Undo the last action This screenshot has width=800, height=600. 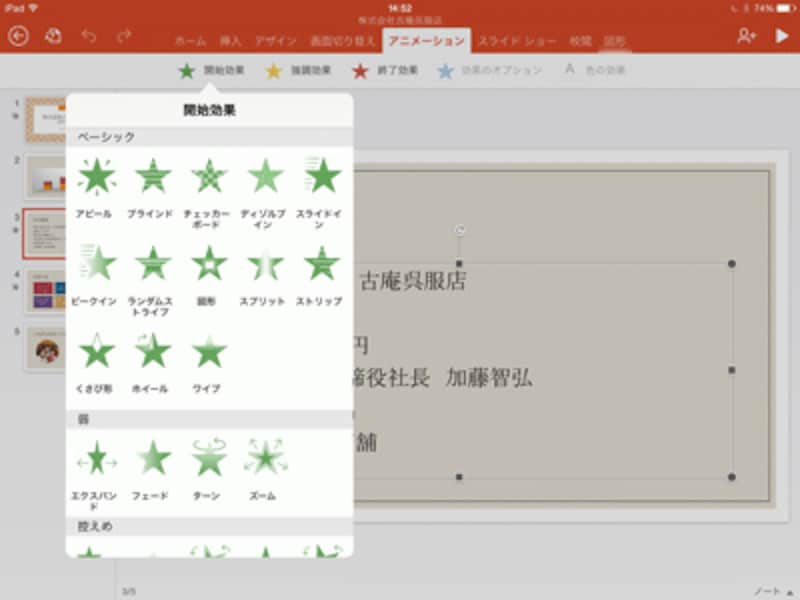tap(89, 36)
